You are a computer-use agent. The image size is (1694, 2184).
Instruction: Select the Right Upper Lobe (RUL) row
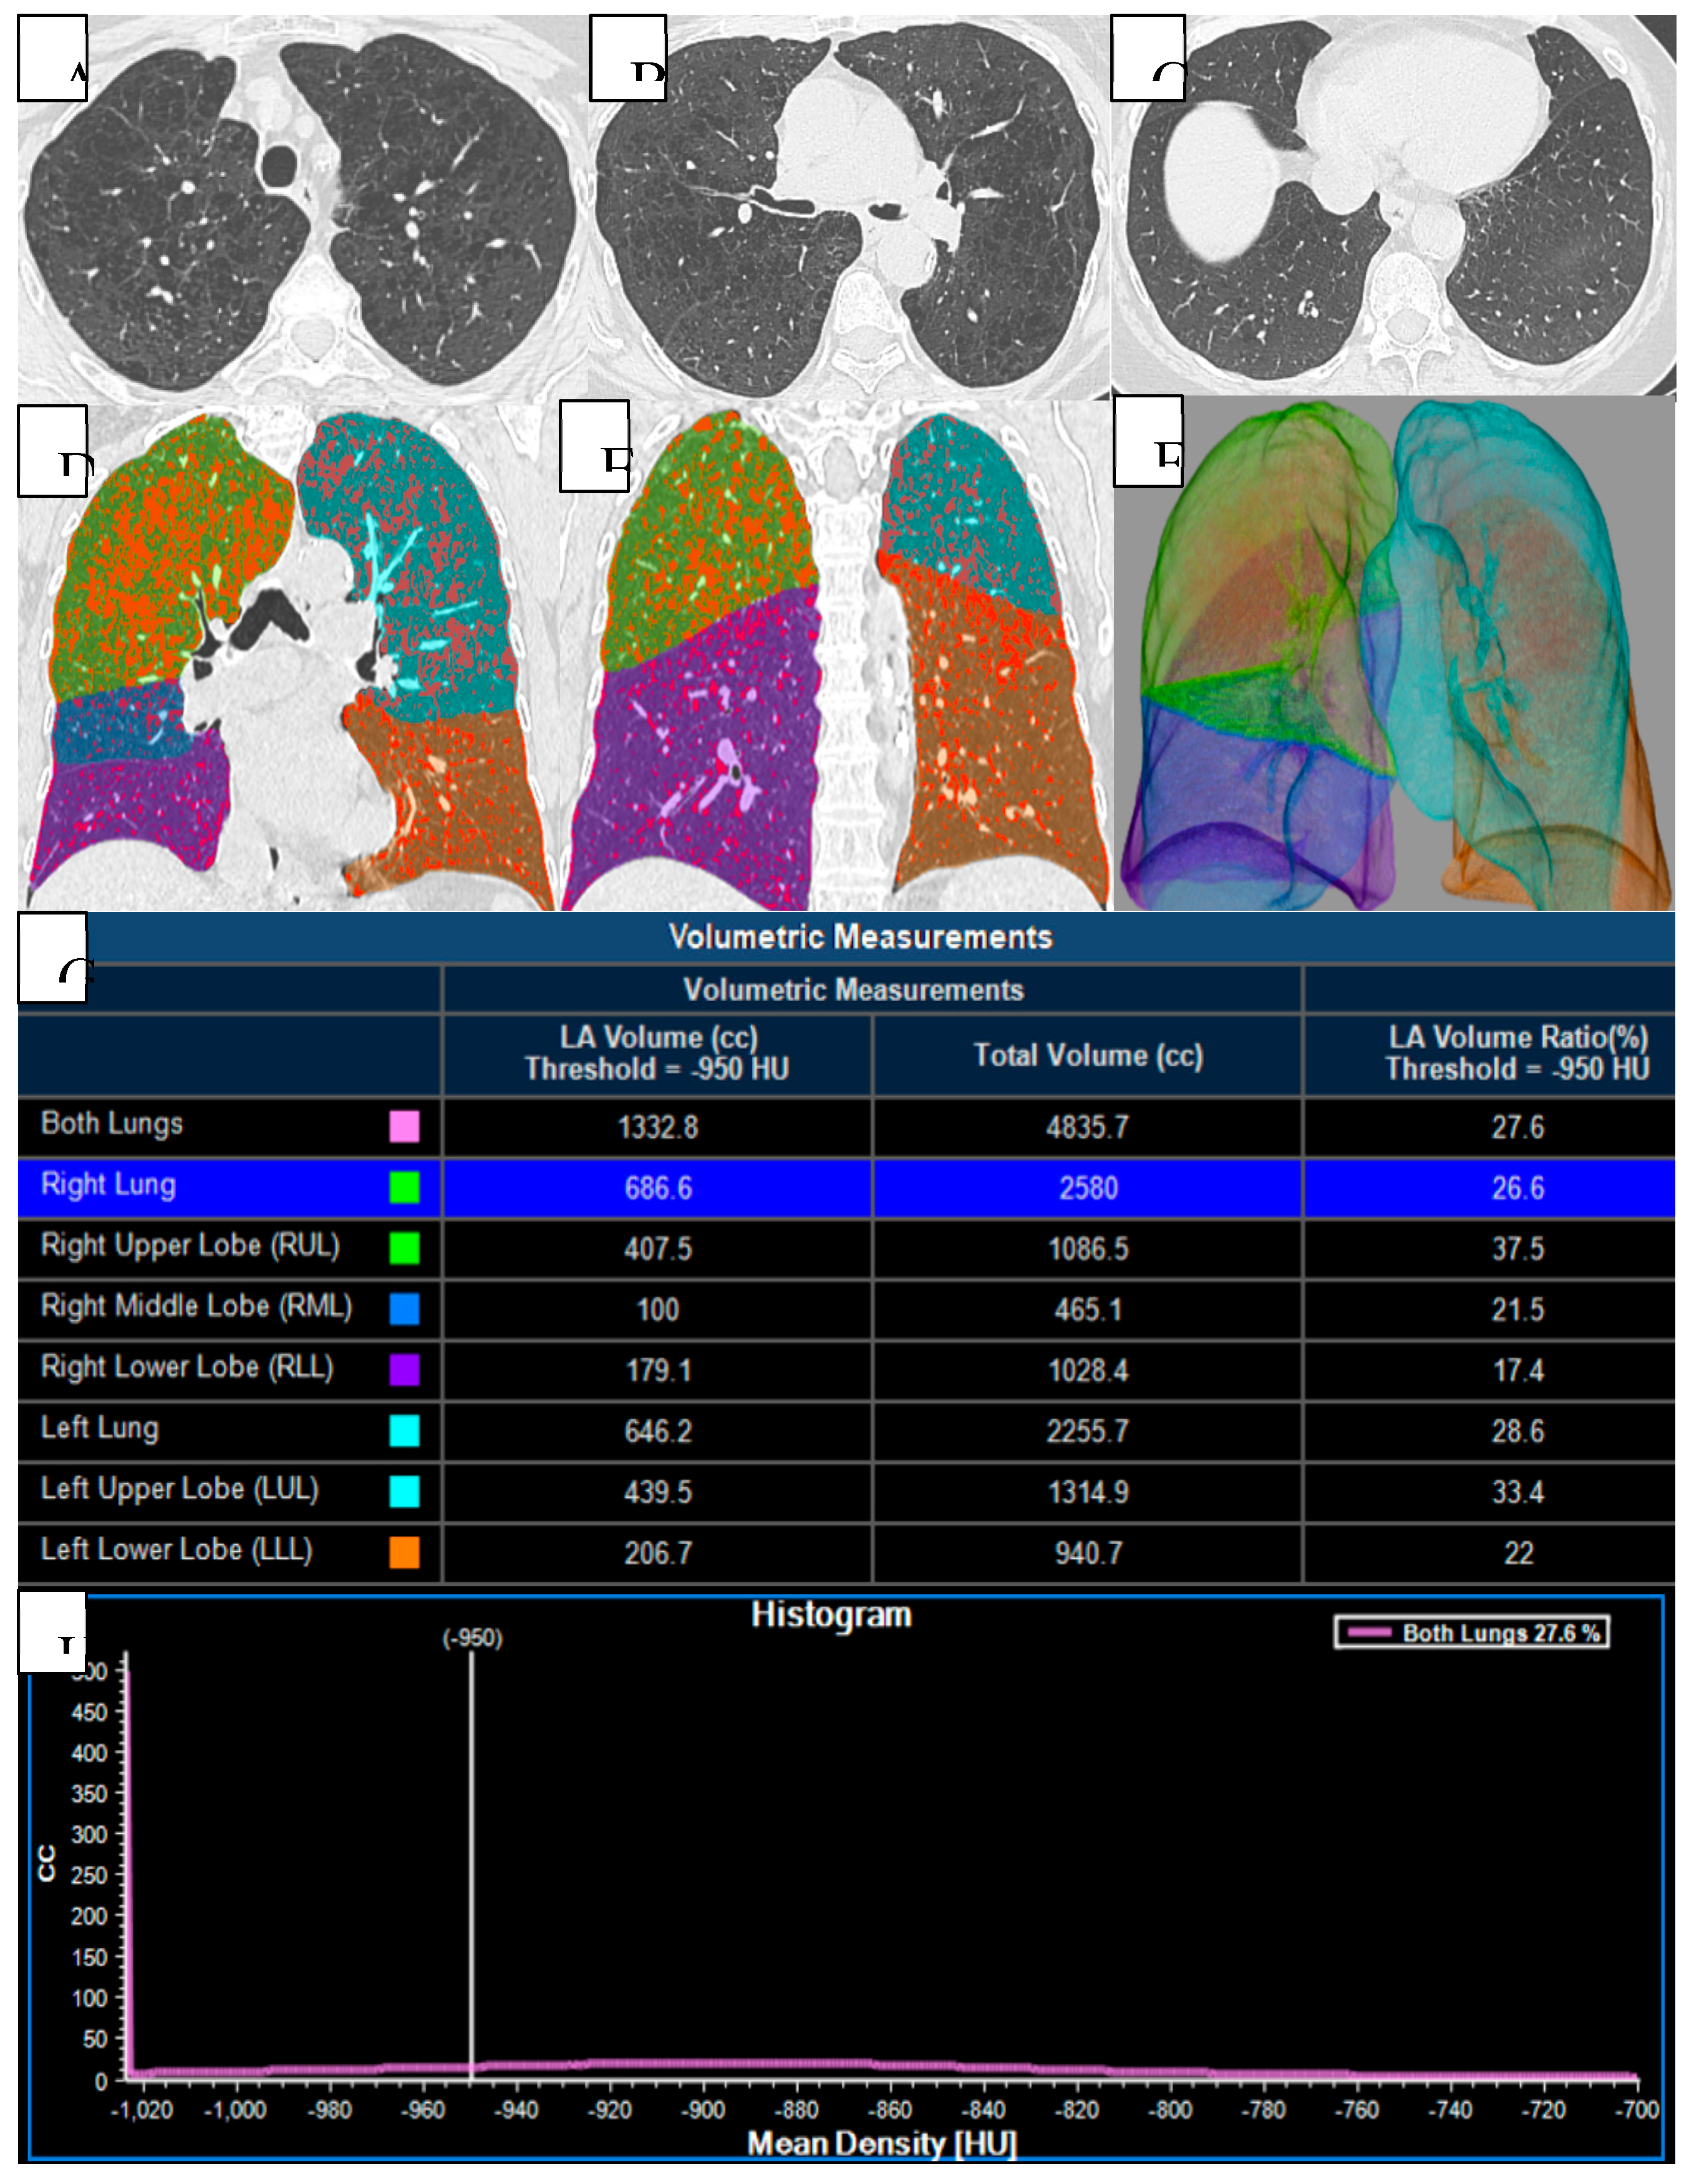[x=190, y=1247]
